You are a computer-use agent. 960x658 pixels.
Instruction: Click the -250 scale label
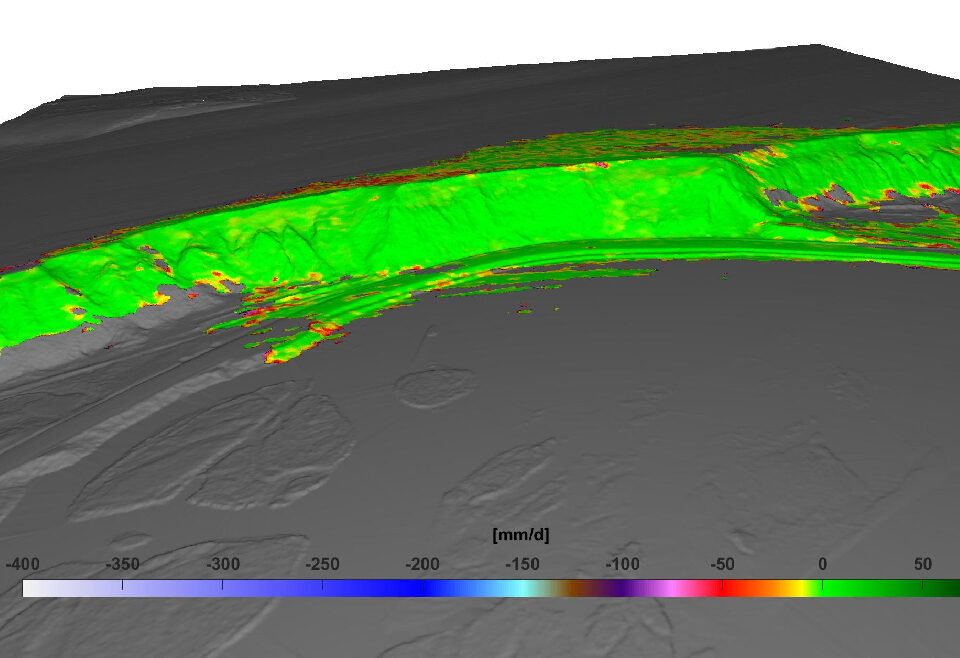pyautogui.click(x=322, y=564)
